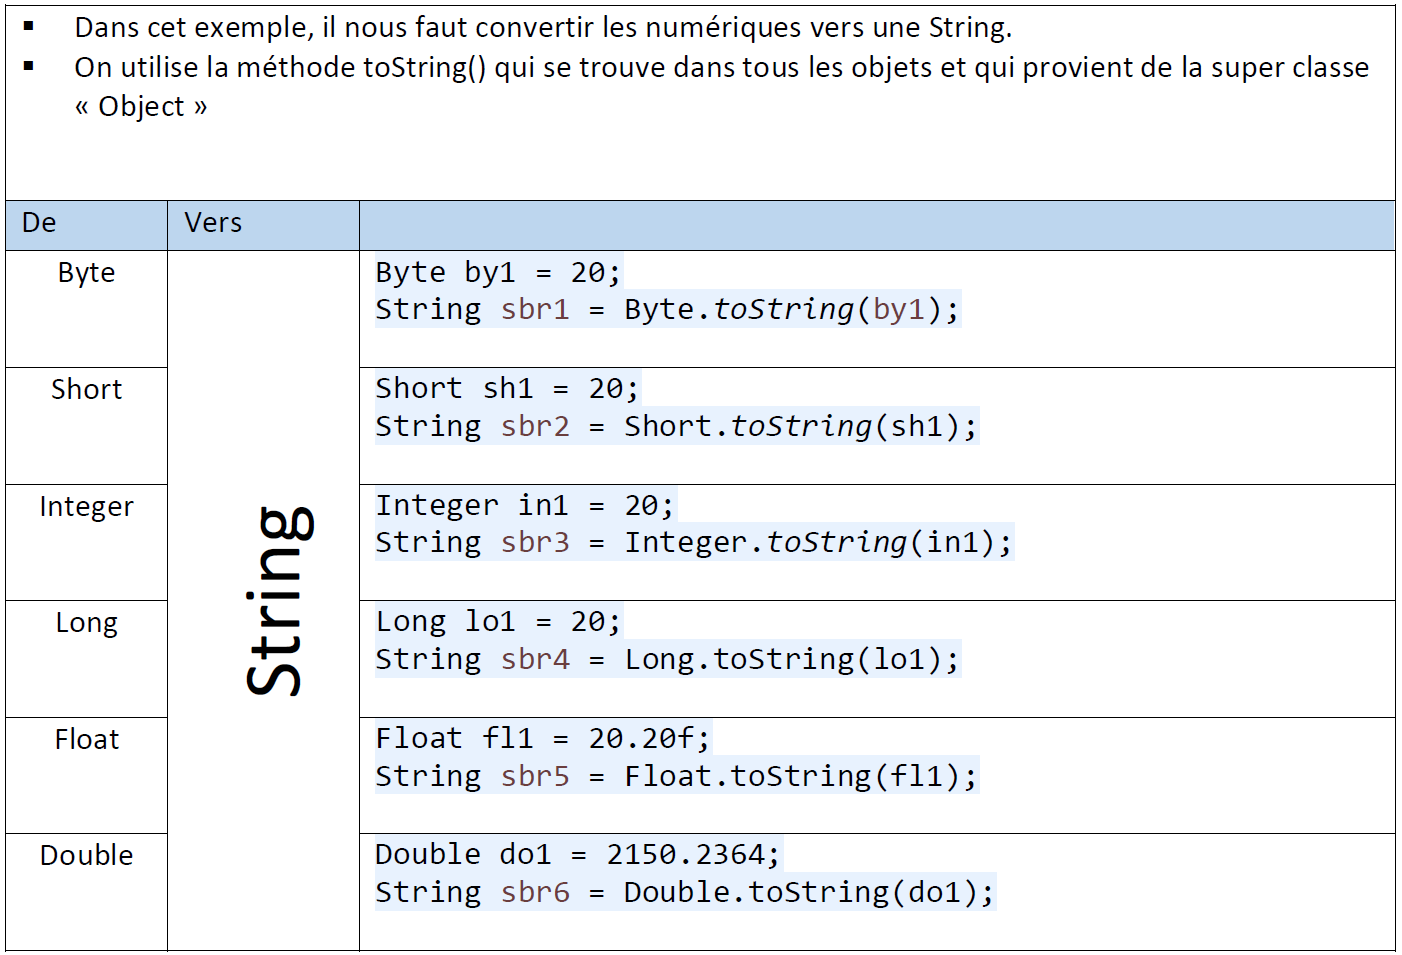Click the first bullet sentence starting 'Dans cet exemple'
Image resolution: width=1402 pixels, height=955 pixels.
(x=543, y=28)
